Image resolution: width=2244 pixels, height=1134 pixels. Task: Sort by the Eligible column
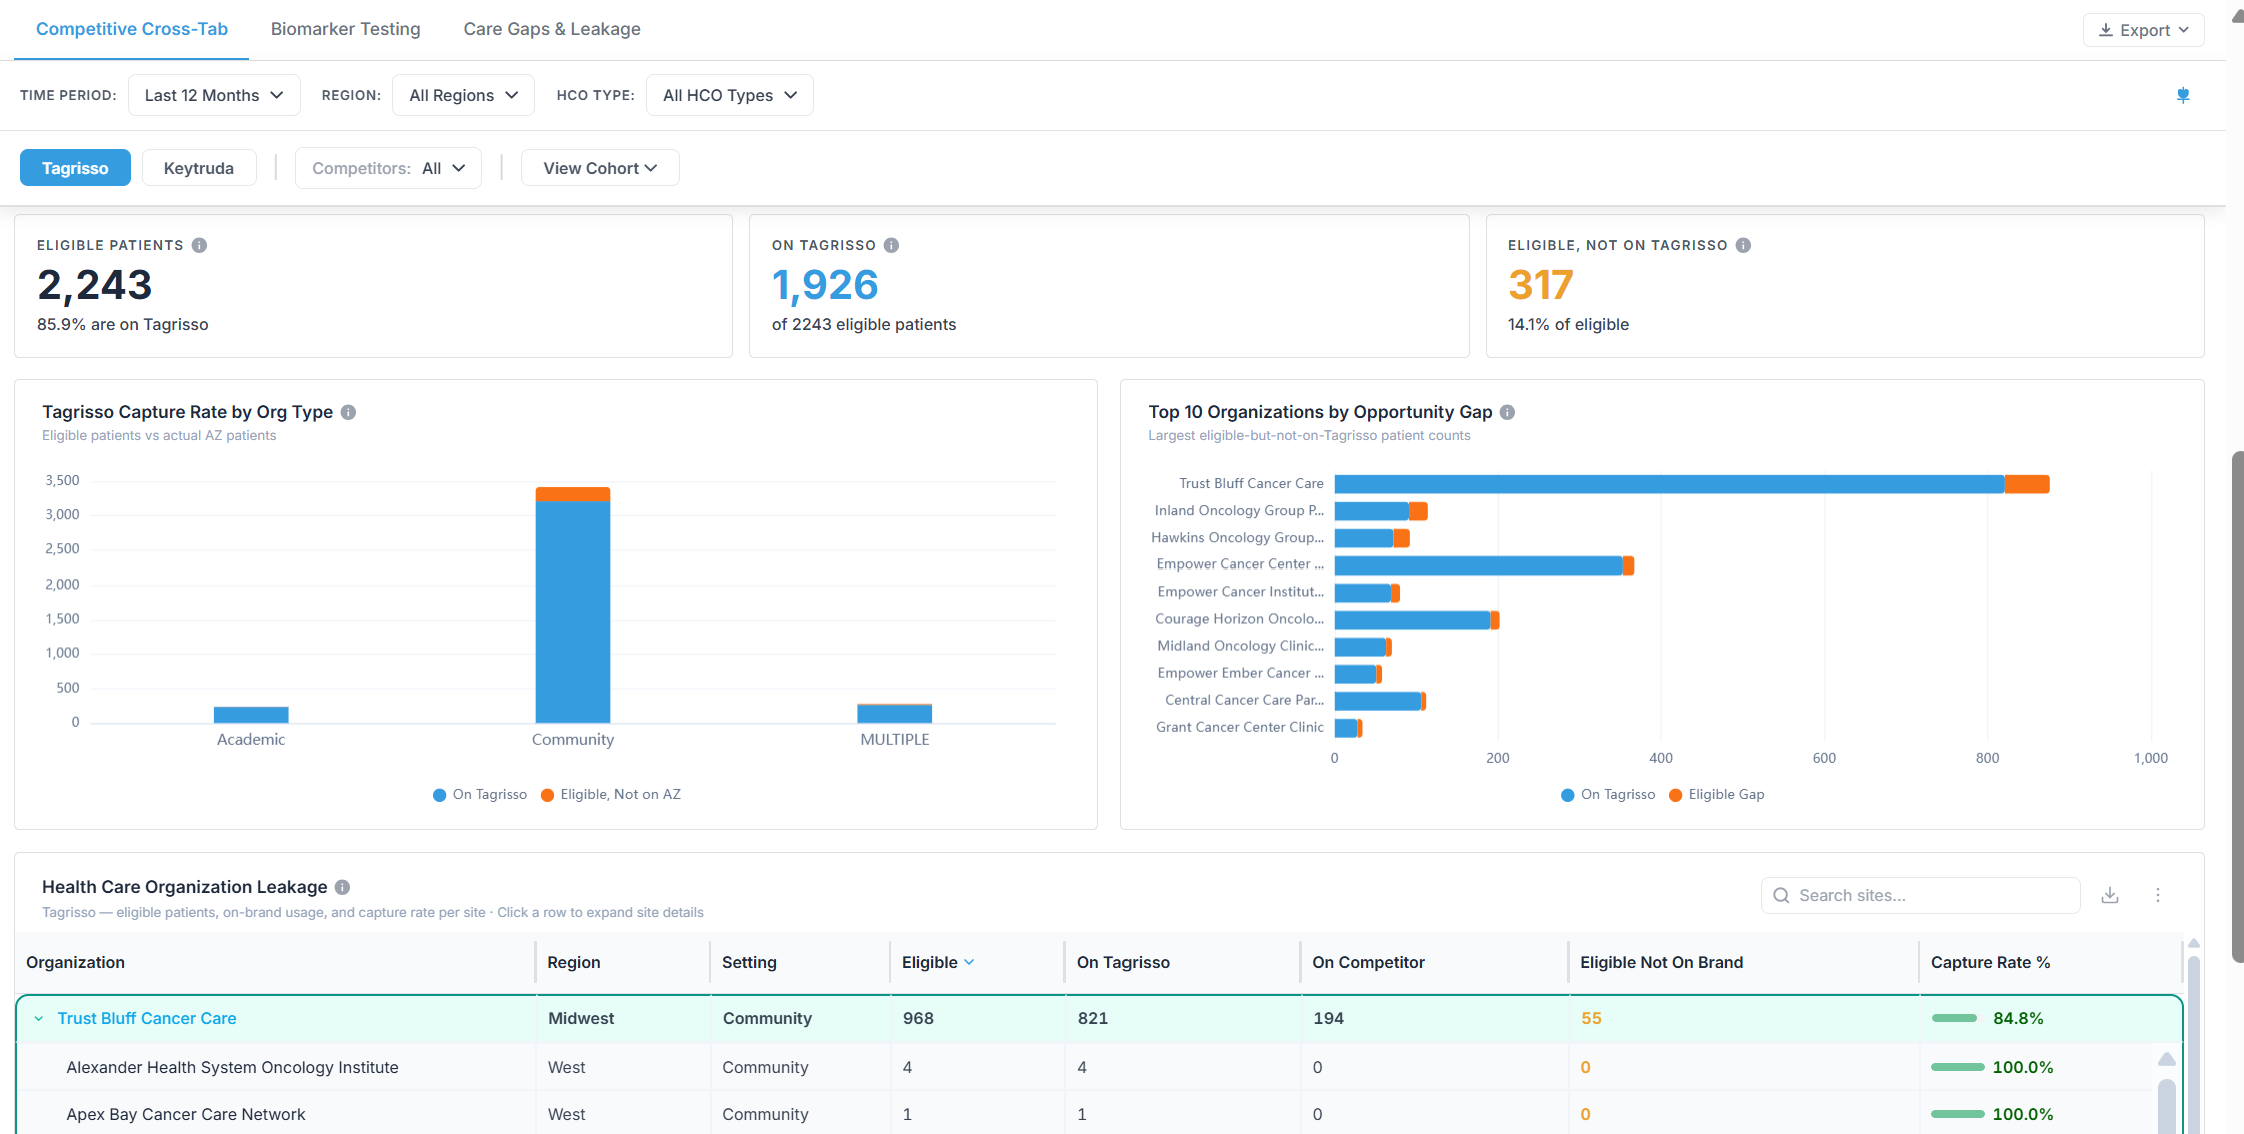(938, 962)
